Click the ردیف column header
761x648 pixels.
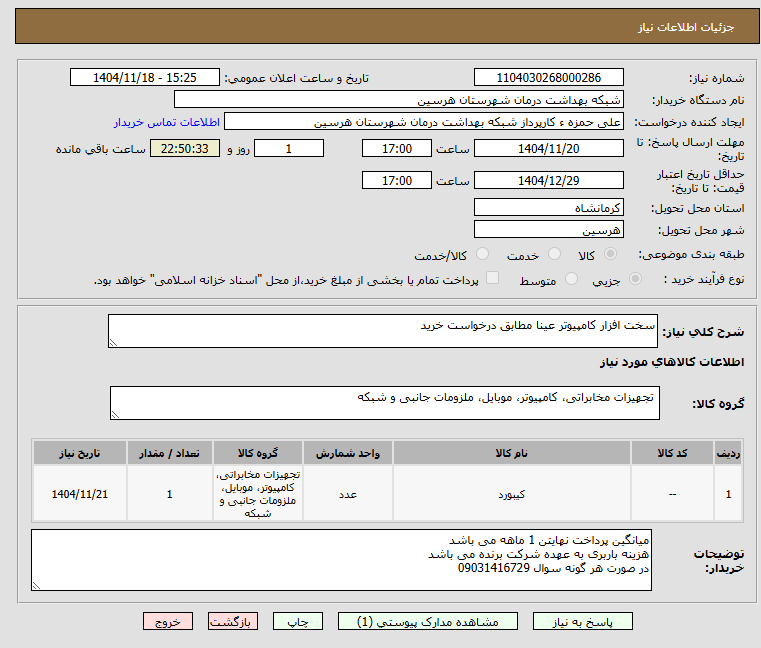728,453
